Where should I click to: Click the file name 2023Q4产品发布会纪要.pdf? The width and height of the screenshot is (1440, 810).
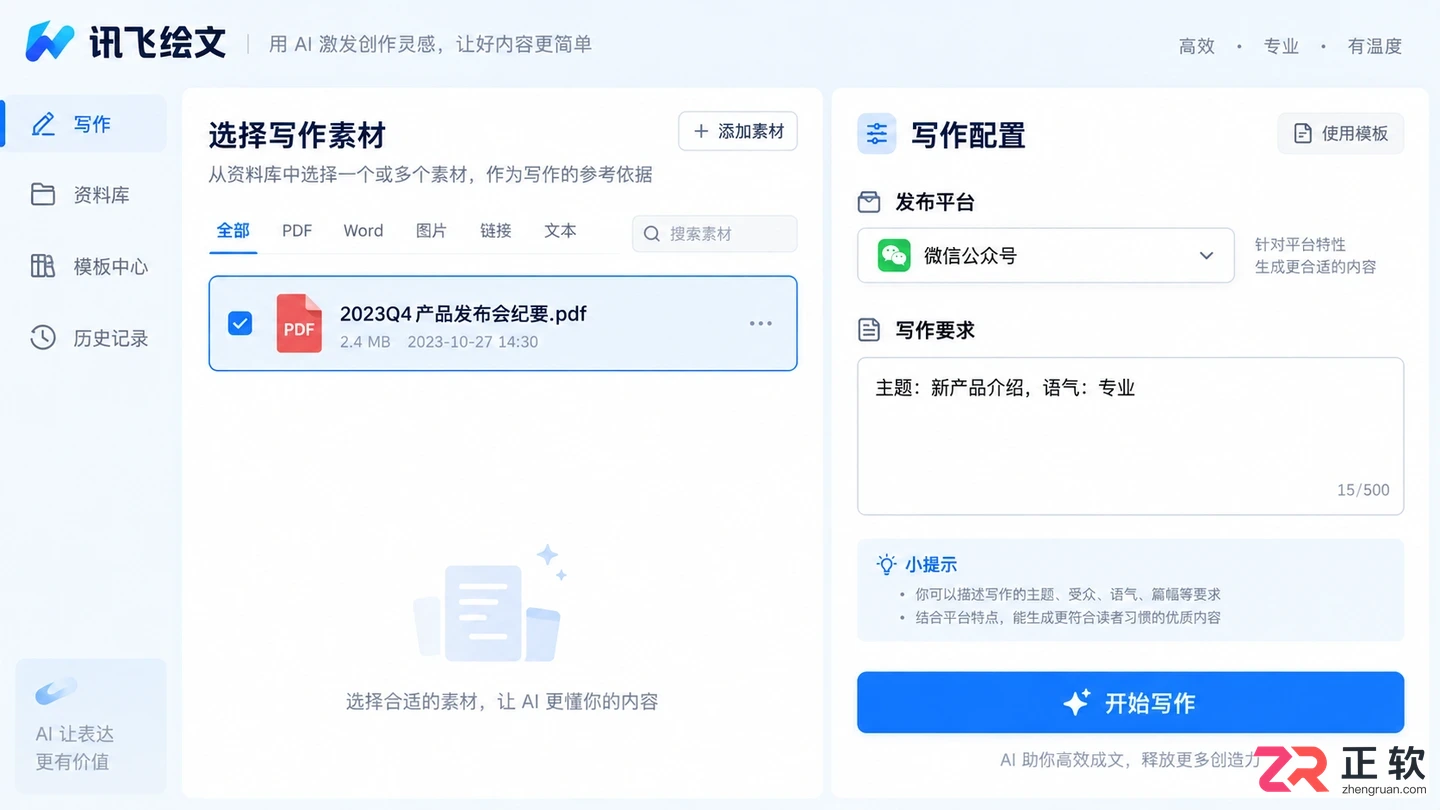pyautogui.click(x=463, y=314)
